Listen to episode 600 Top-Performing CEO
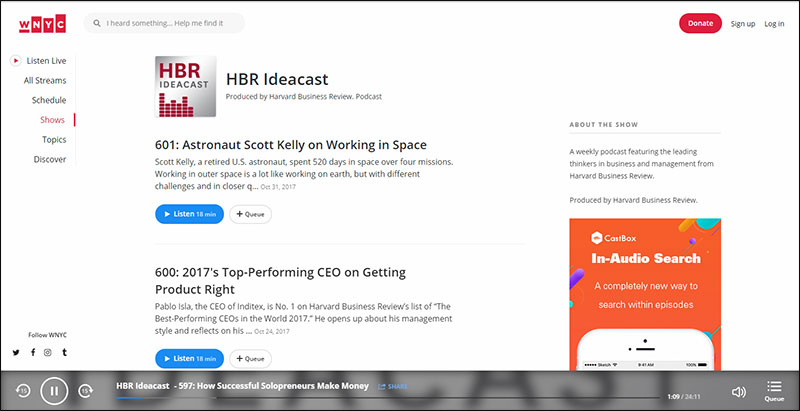The width and height of the screenshot is (800, 411). (x=189, y=359)
